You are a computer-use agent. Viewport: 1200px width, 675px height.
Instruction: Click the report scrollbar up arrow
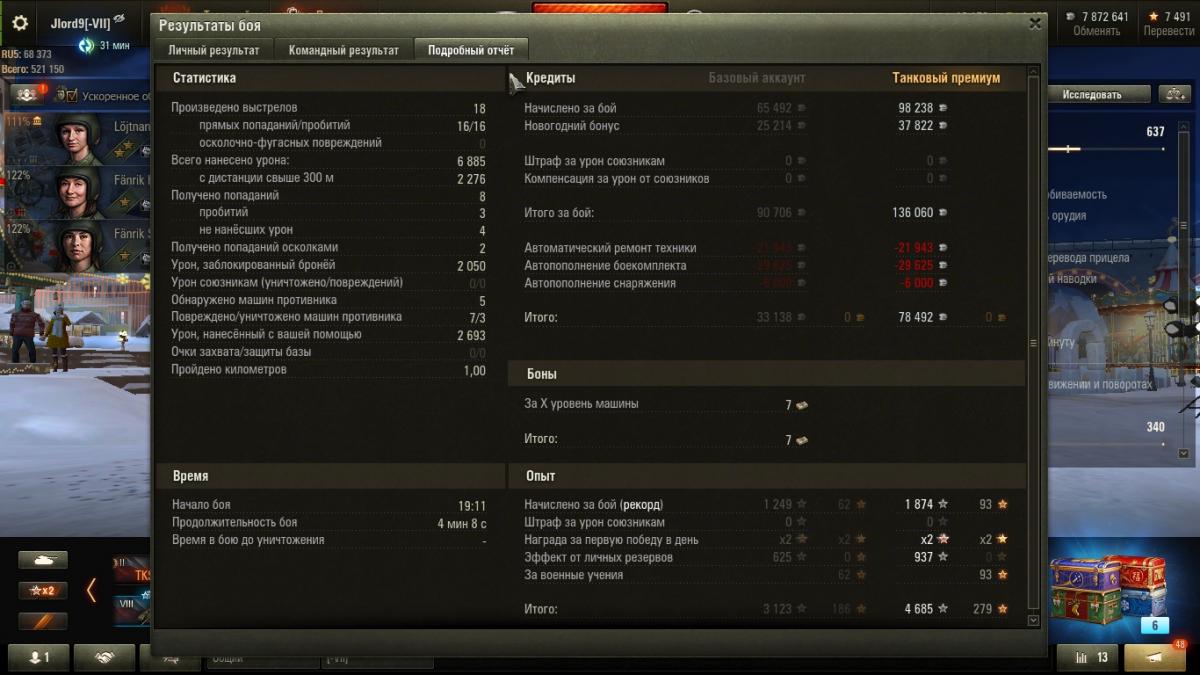[1033, 72]
